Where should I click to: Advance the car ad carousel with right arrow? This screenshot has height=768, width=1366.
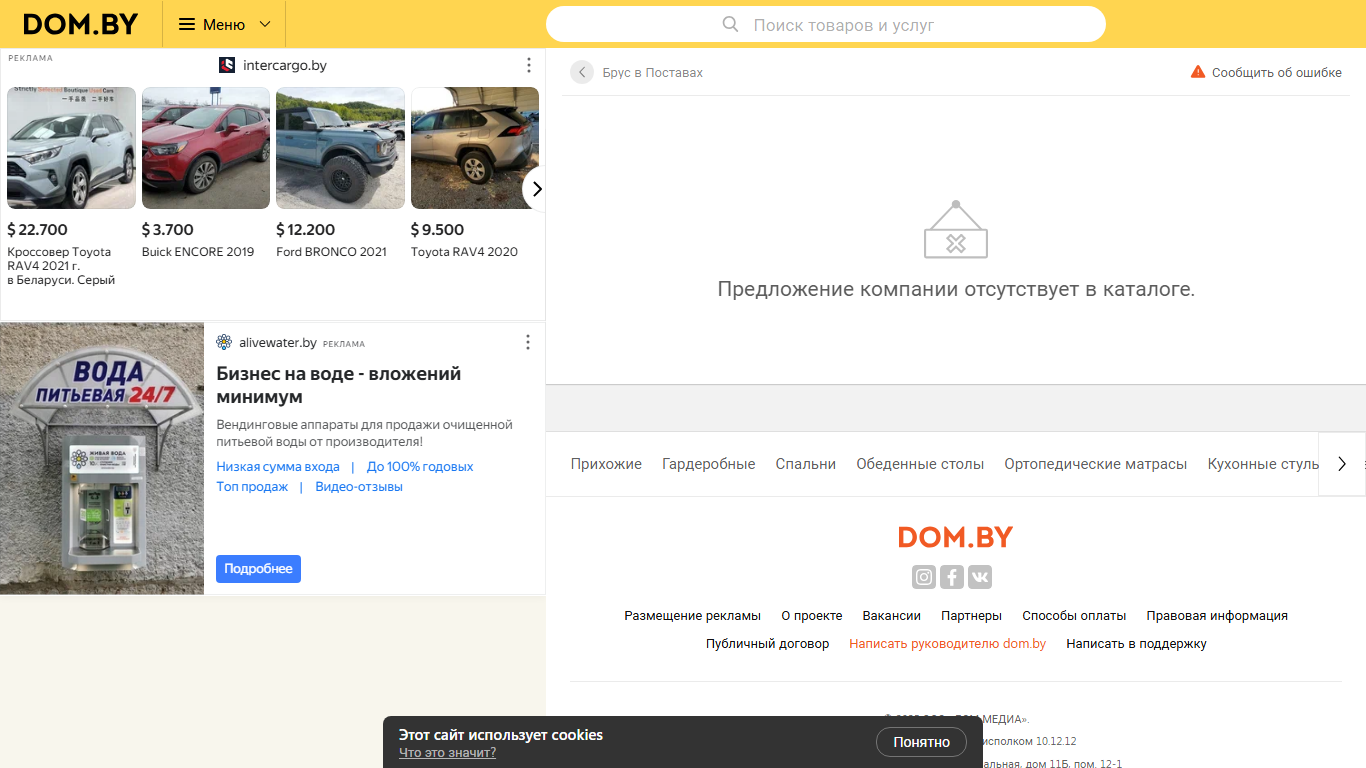(537, 188)
